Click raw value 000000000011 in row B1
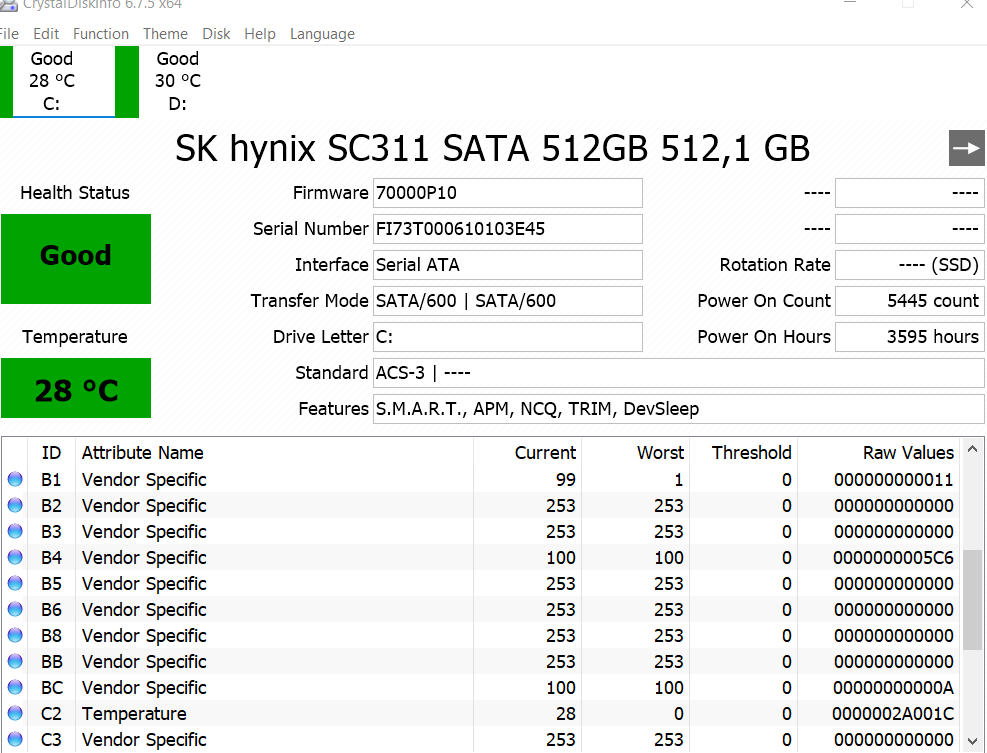 893,480
